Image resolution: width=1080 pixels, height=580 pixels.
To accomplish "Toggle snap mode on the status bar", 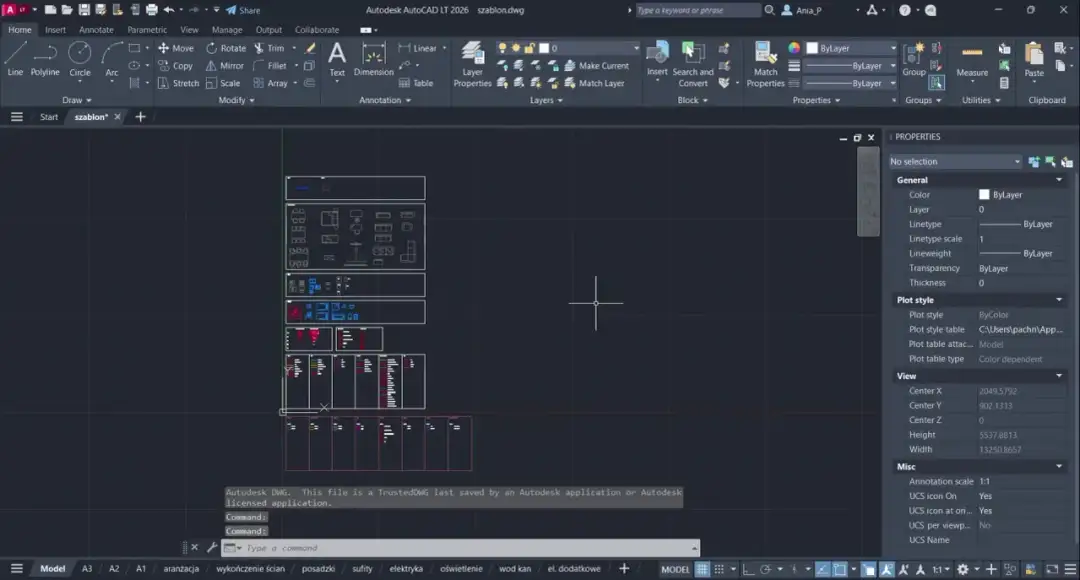I will tap(718, 568).
